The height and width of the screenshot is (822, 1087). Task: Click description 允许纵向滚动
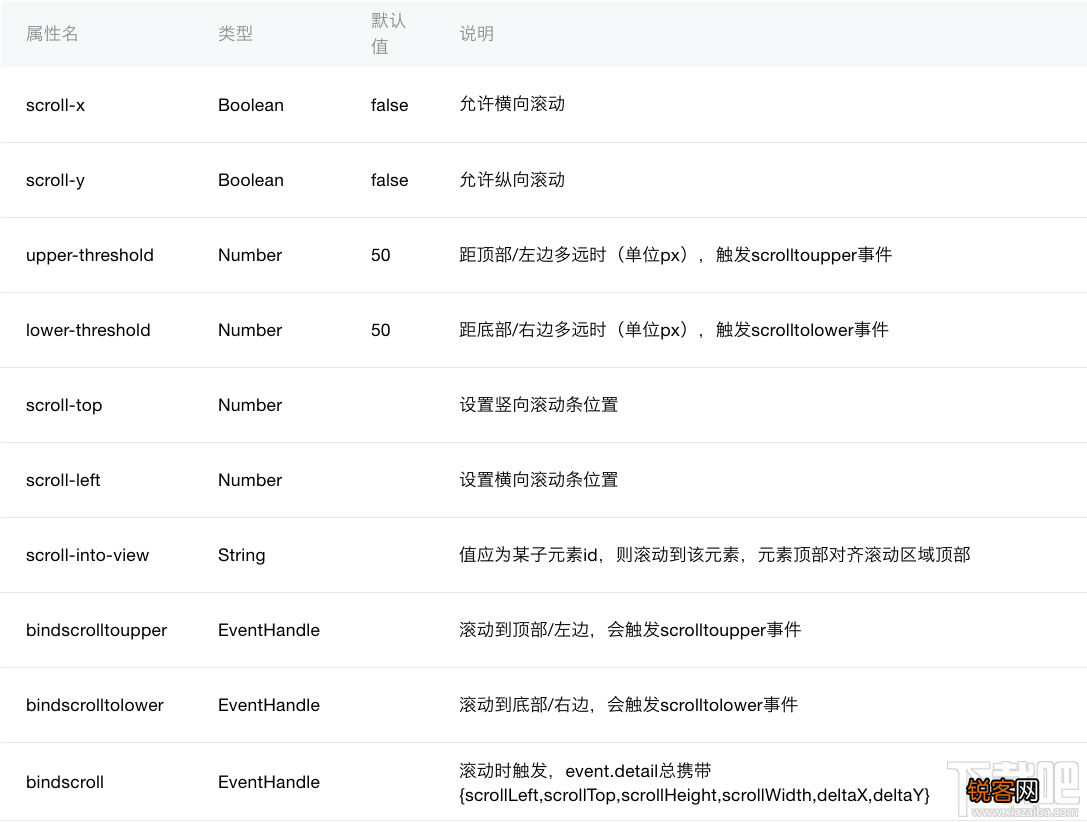(x=512, y=180)
